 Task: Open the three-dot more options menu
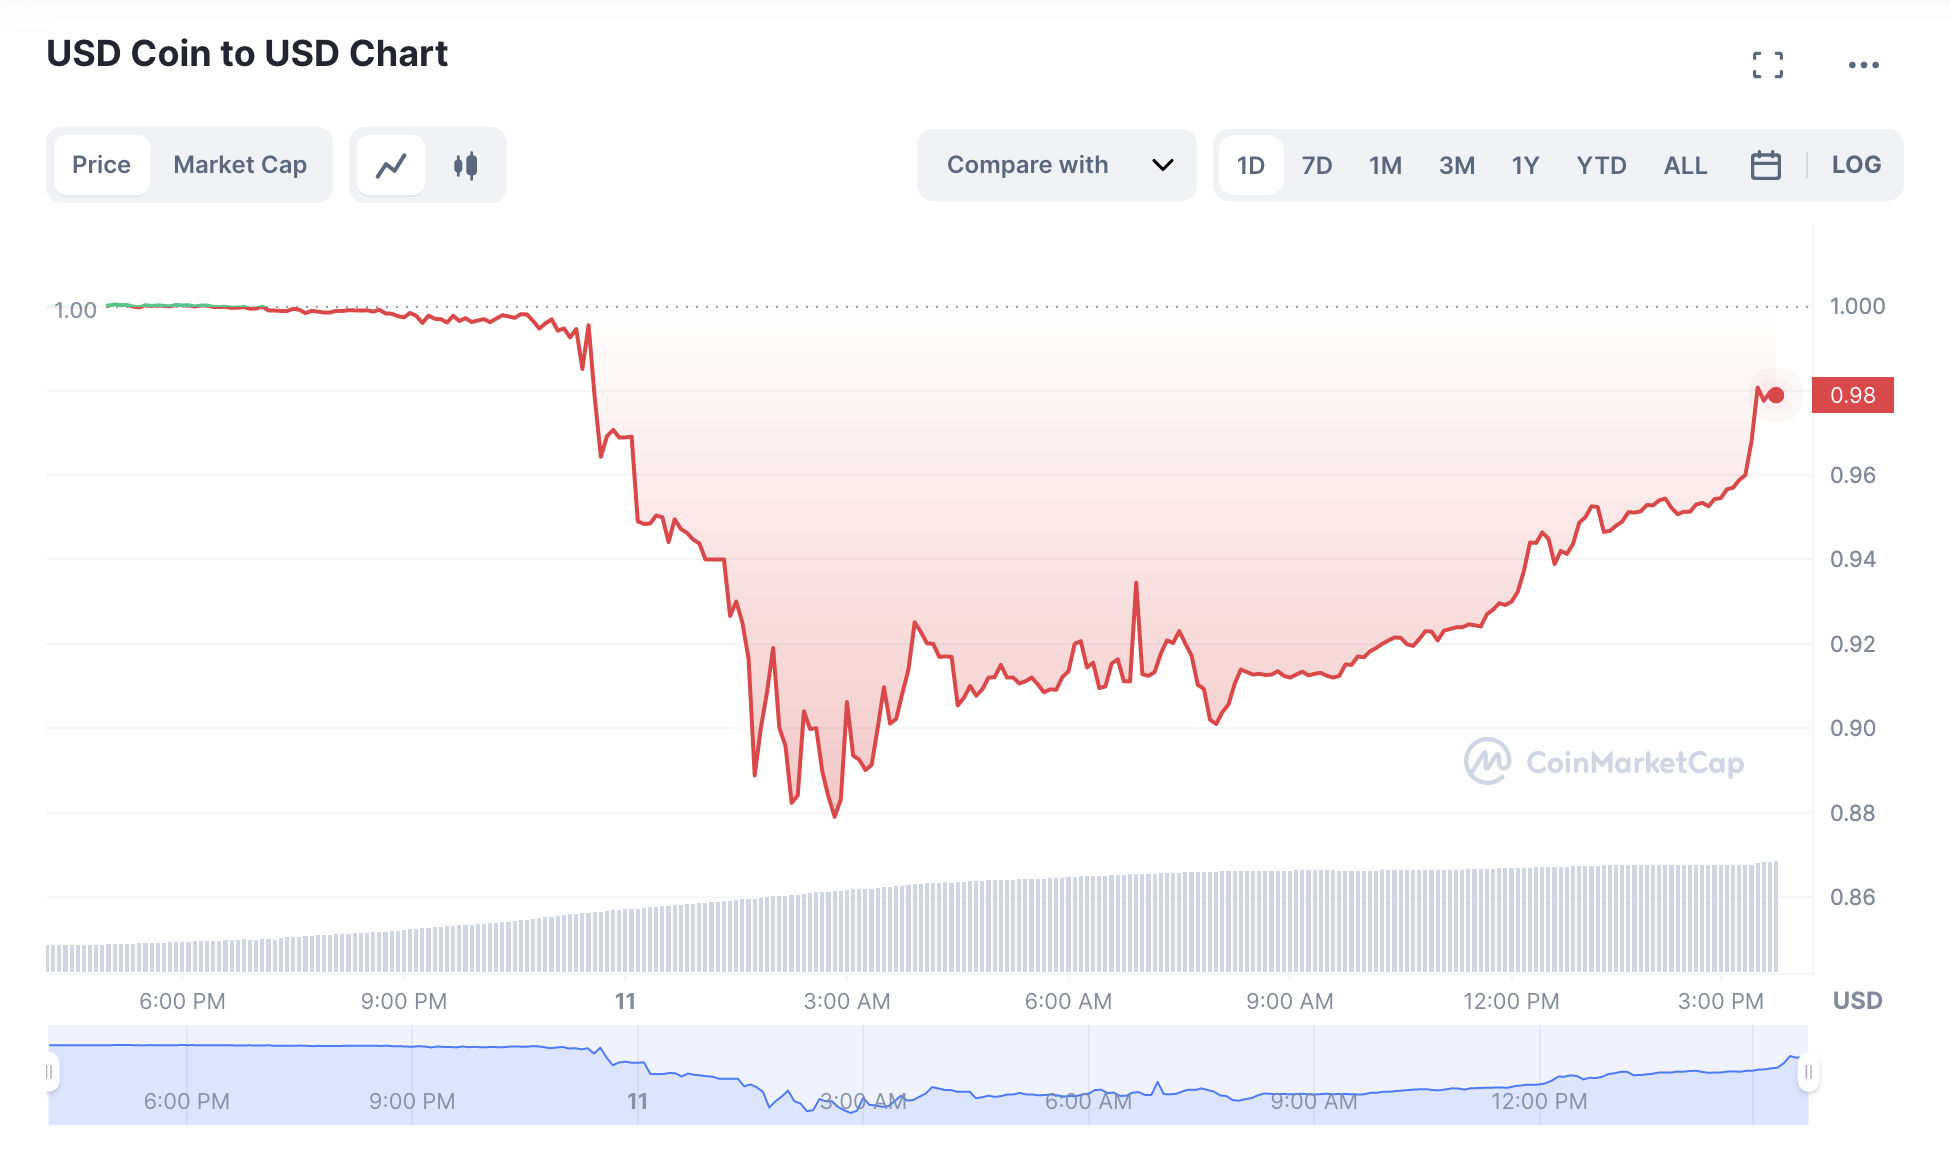tap(1863, 65)
